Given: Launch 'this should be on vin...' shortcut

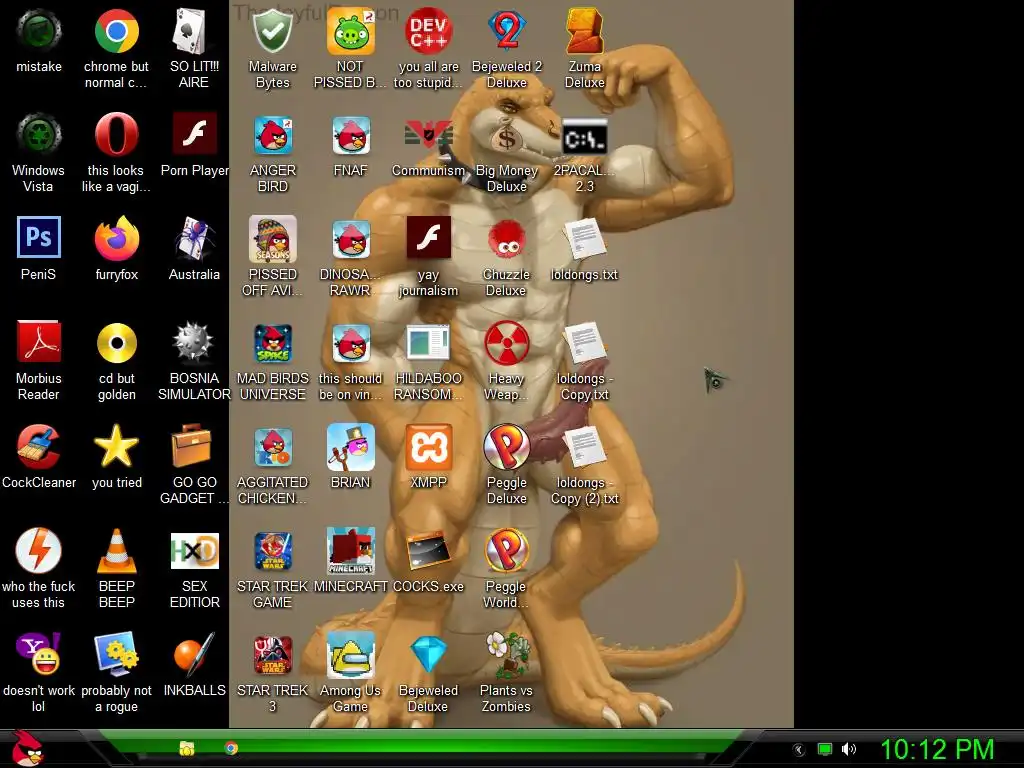Looking at the screenshot, I should tap(351, 342).
